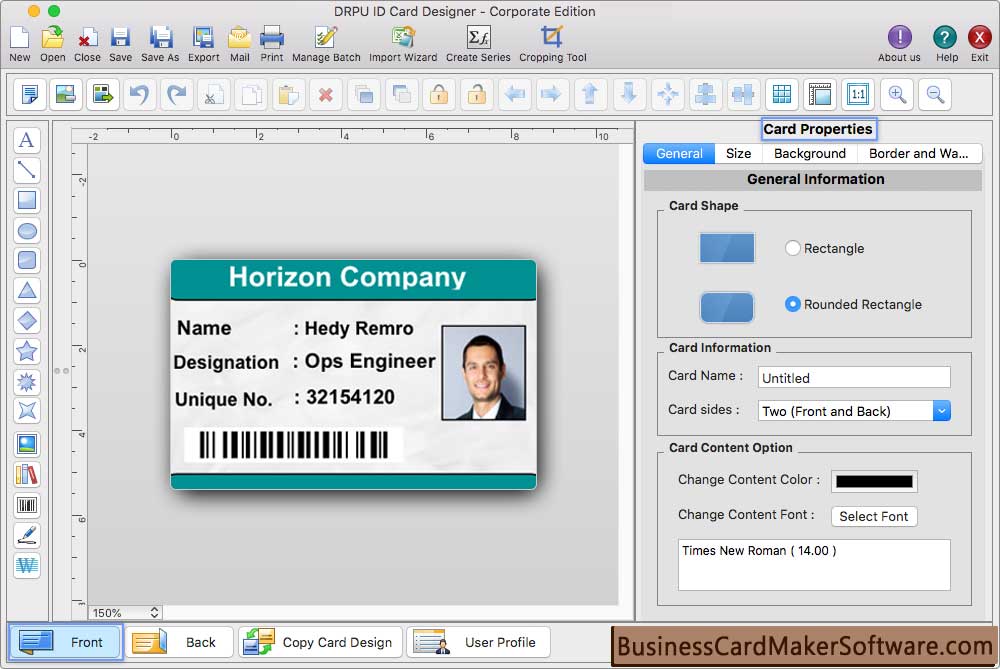Screen dimensions: 1000x669
Task: Switch to the General tab
Action: point(679,154)
